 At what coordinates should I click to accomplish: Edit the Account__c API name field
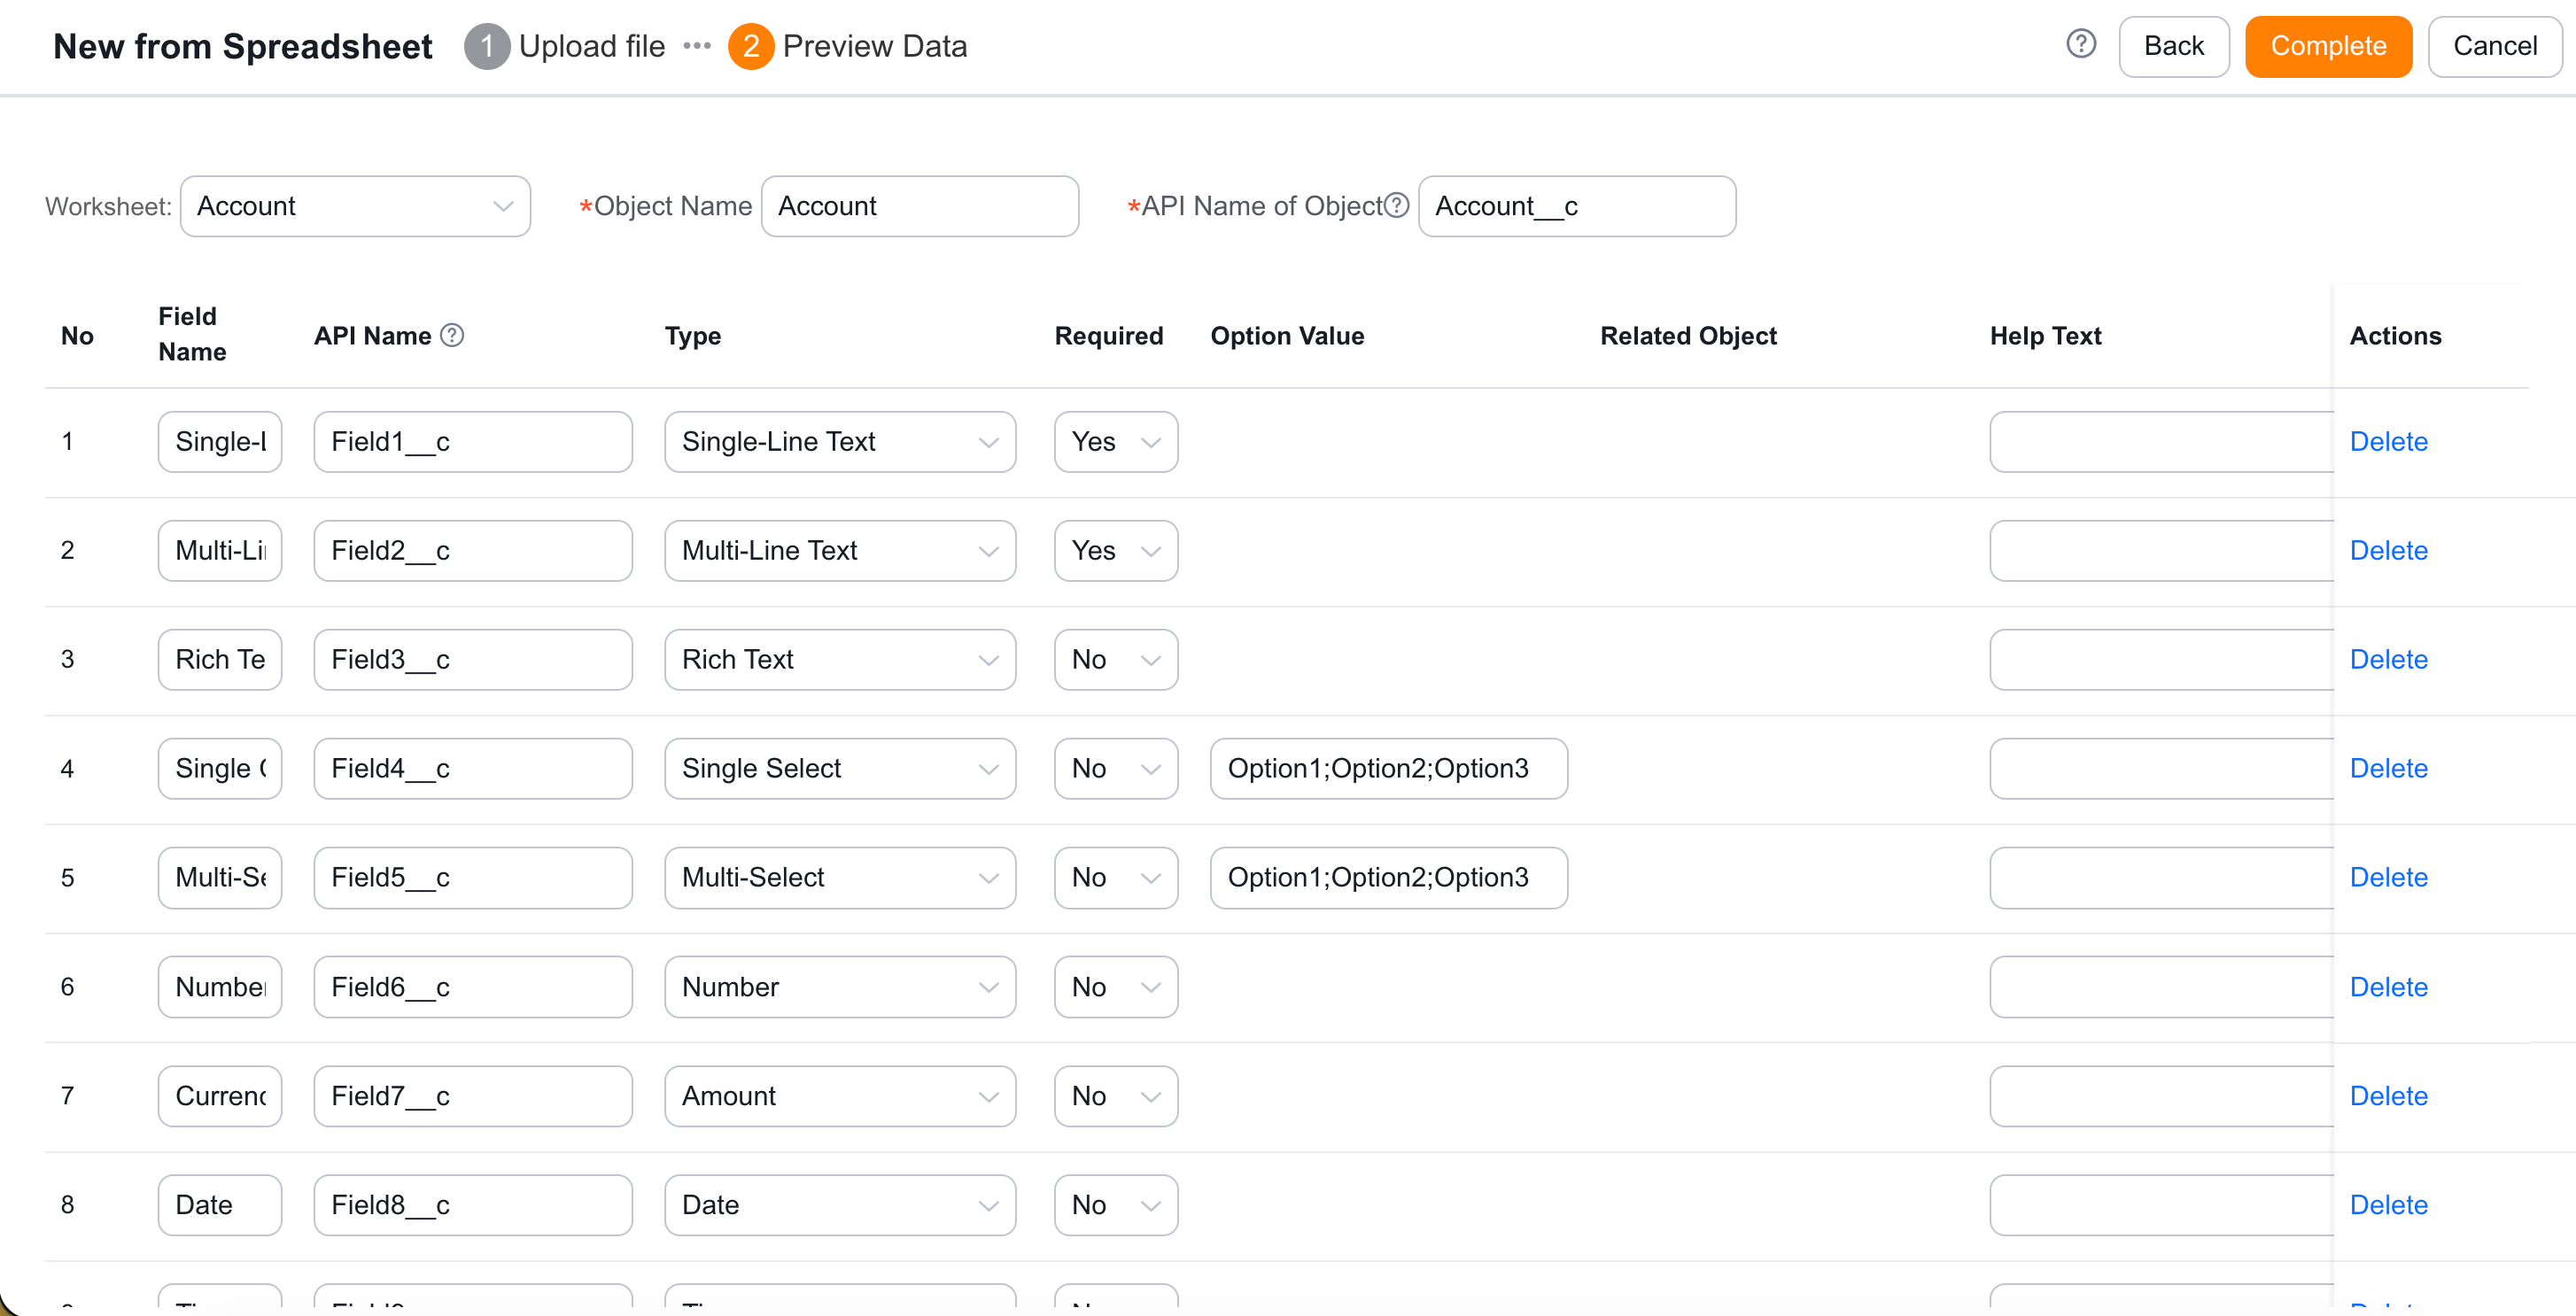point(1577,206)
